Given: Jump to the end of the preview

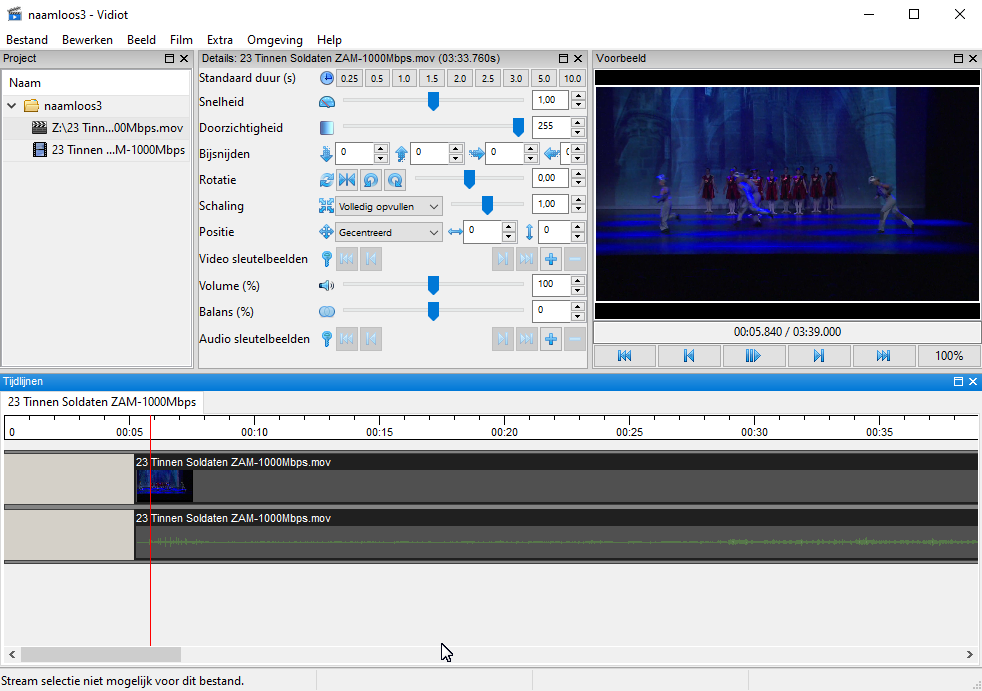Looking at the screenshot, I should (x=883, y=356).
